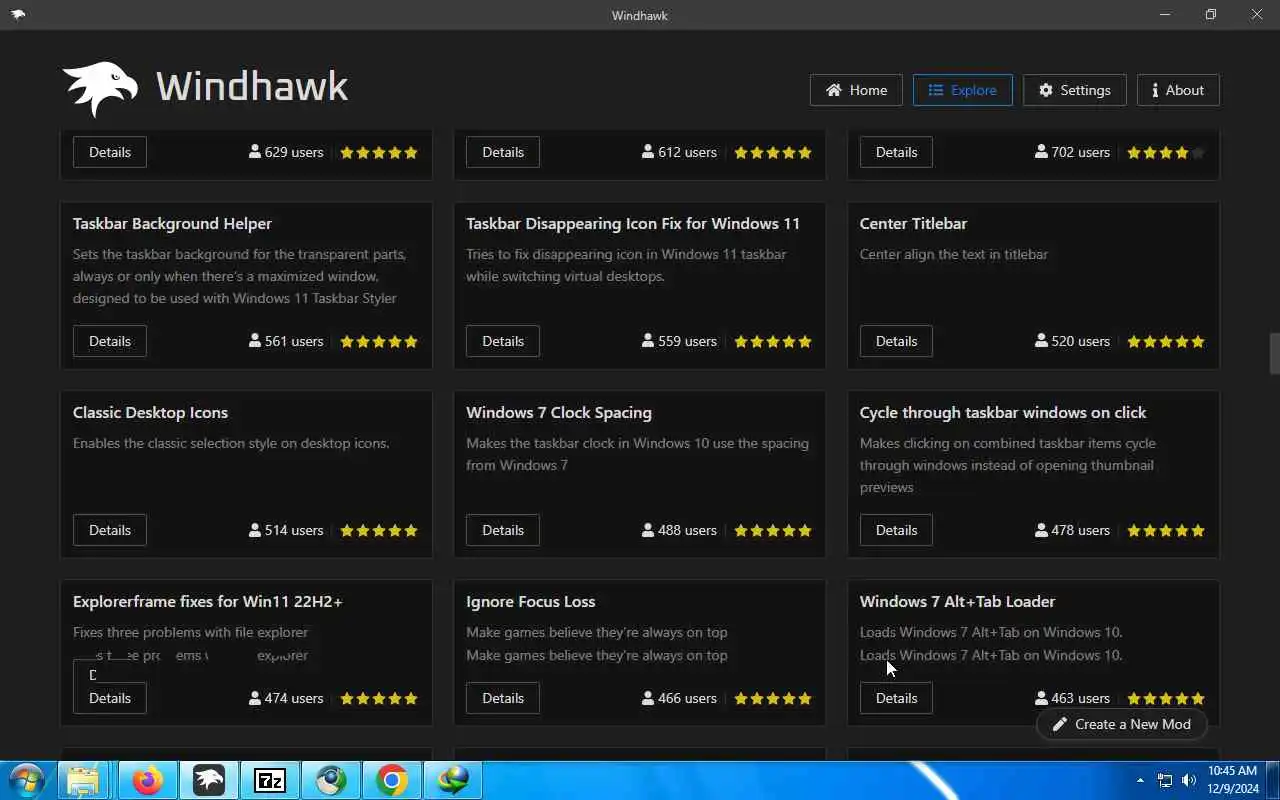This screenshot has height=800, width=1280.
Task: Click the Windhawk eagle logo
Action: 100,88
